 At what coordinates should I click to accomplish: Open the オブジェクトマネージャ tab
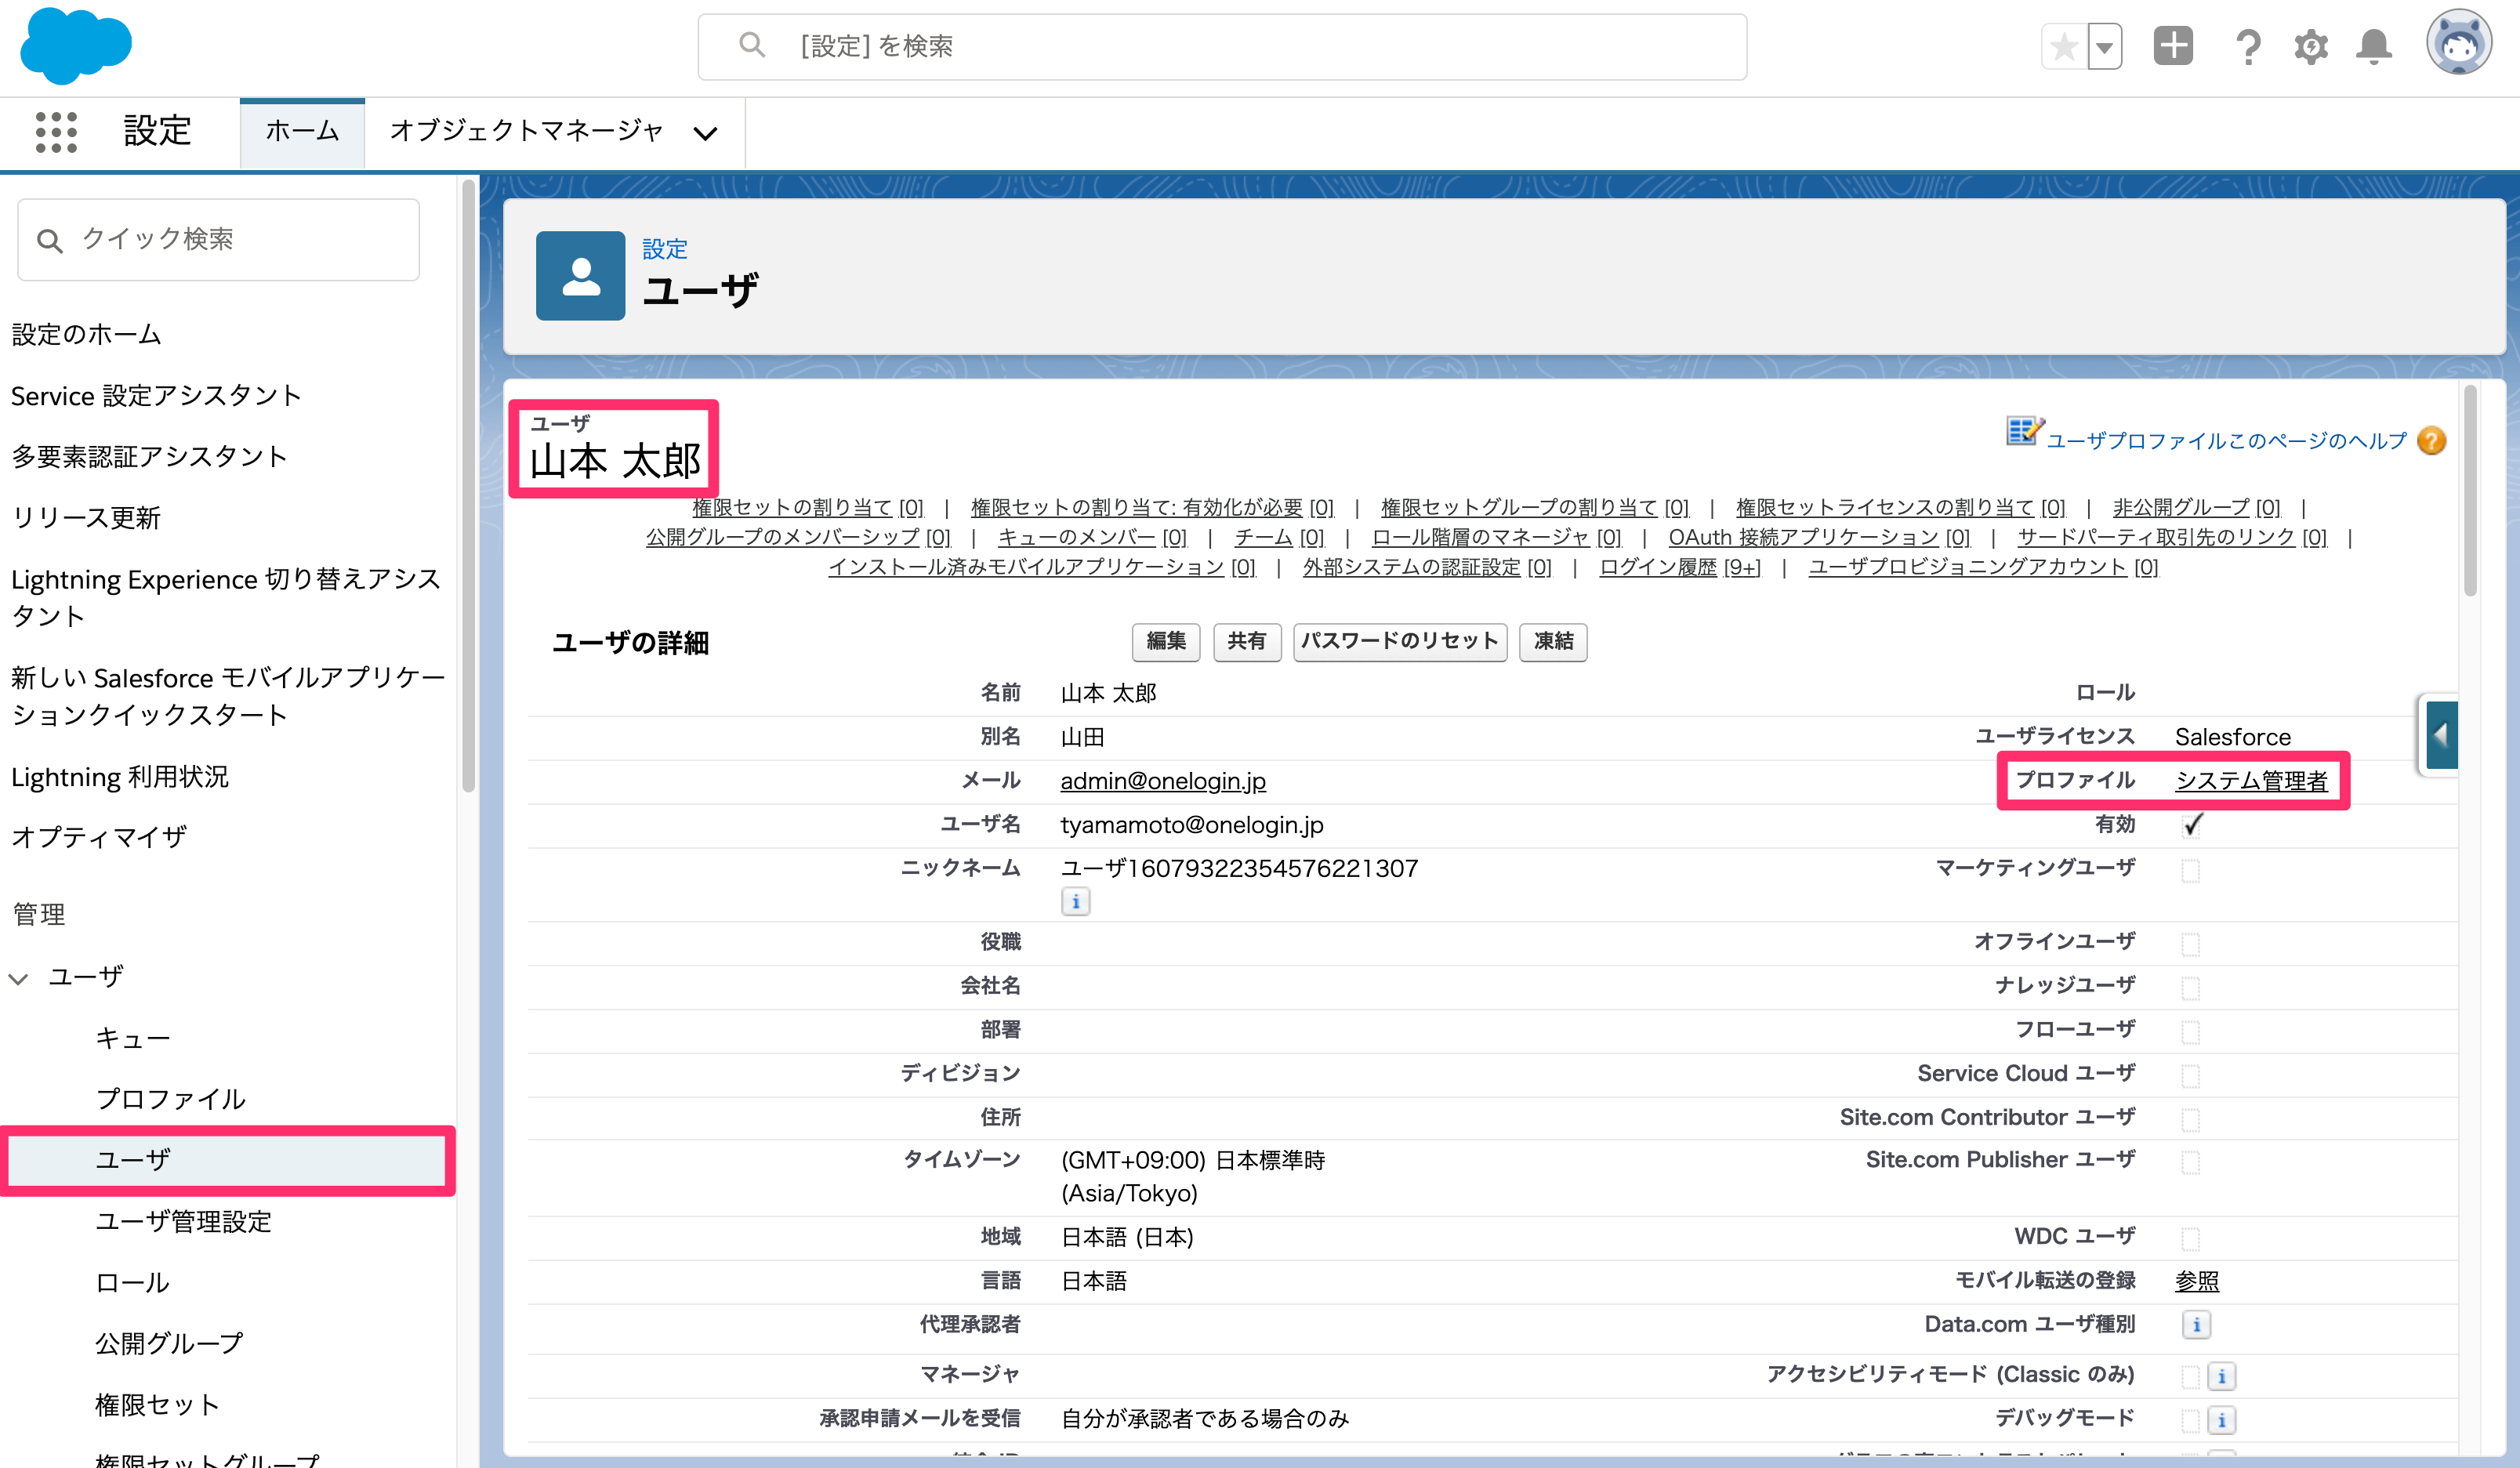[x=526, y=131]
